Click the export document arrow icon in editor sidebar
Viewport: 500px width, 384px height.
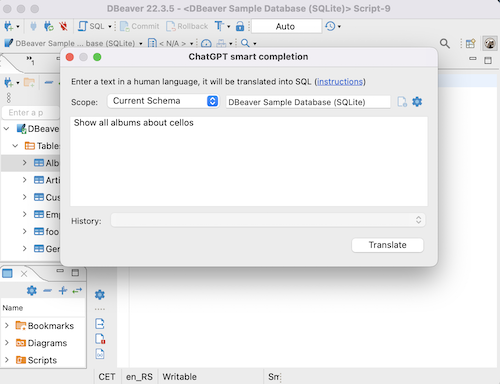click(x=100, y=324)
